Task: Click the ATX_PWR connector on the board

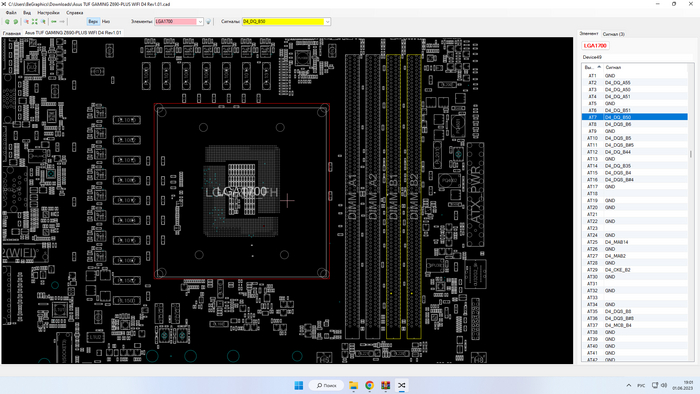Action: point(476,195)
